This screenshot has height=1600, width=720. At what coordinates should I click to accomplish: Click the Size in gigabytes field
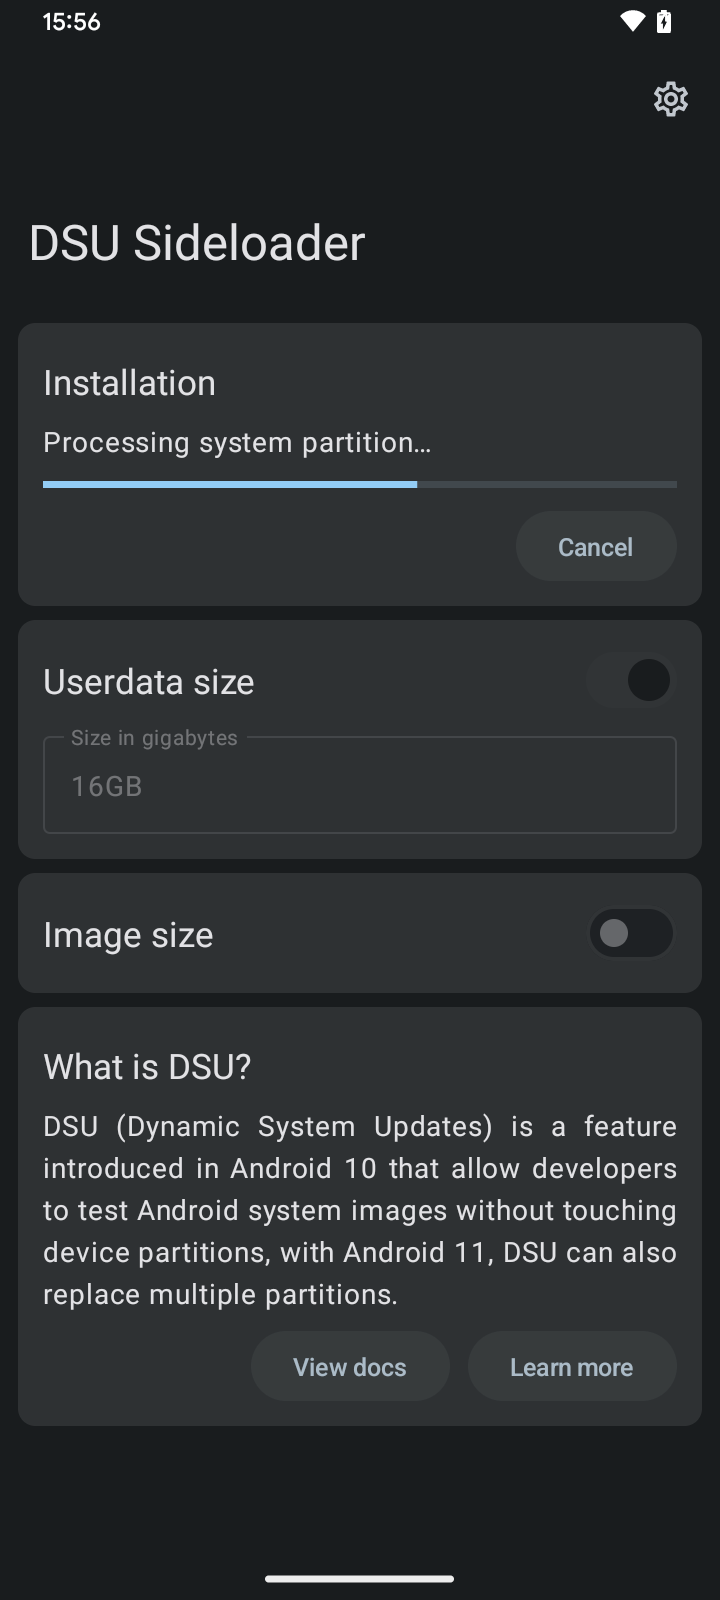tap(360, 787)
